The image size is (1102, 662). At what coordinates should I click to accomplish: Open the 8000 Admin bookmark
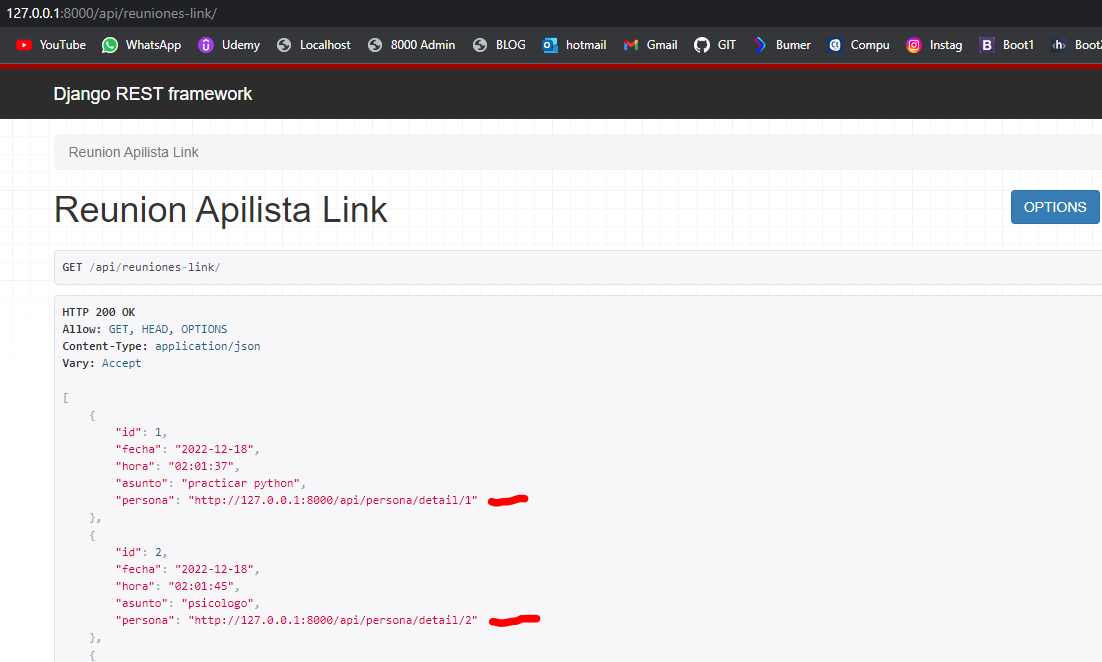411,45
